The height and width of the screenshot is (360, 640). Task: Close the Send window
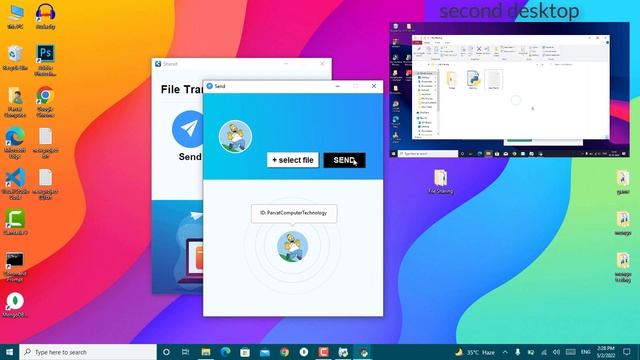pos(373,86)
